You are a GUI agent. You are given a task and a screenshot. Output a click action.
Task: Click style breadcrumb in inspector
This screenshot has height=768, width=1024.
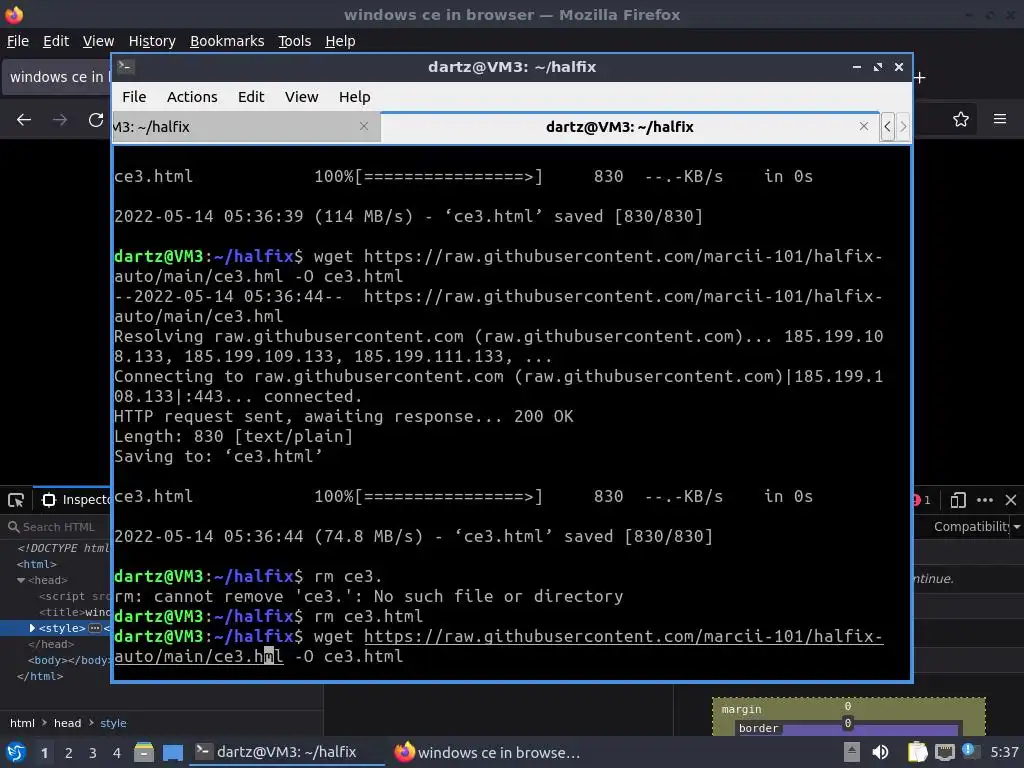[113, 723]
